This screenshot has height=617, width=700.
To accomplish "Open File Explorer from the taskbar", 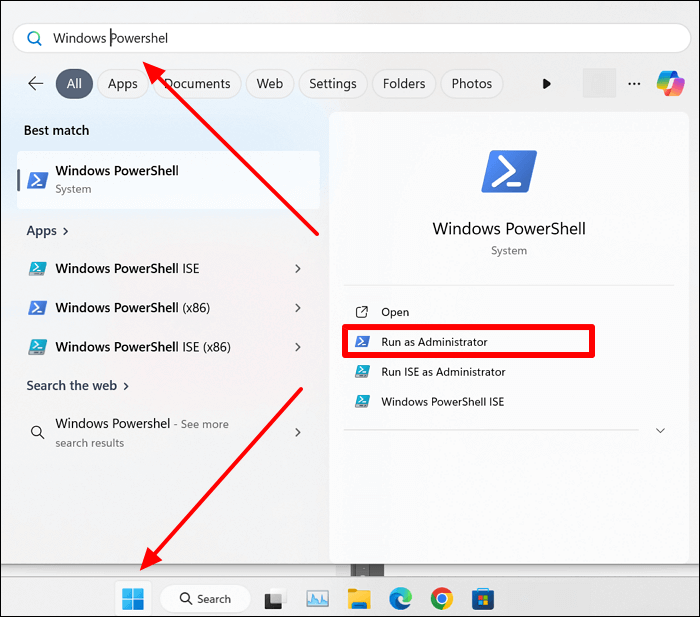I will point(359,599).
